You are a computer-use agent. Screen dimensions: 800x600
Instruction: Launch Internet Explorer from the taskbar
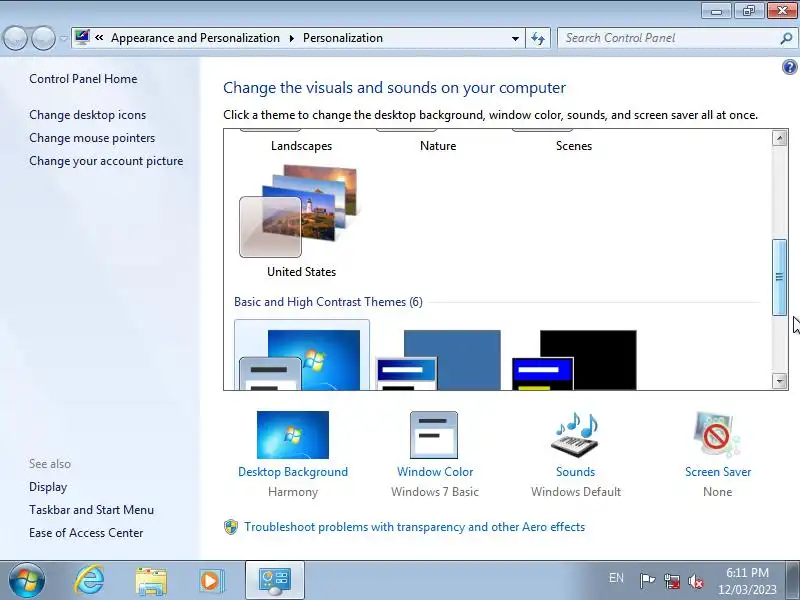(89, 580)
